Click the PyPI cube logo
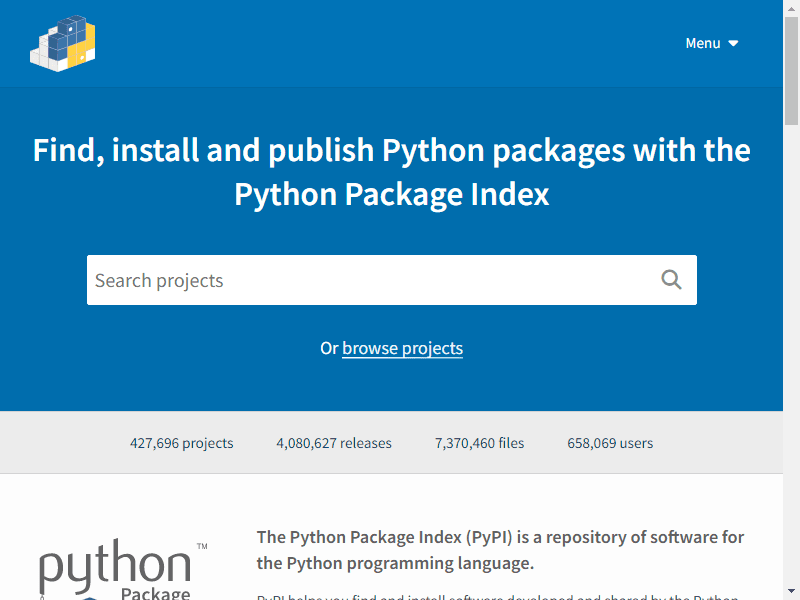 63,43
